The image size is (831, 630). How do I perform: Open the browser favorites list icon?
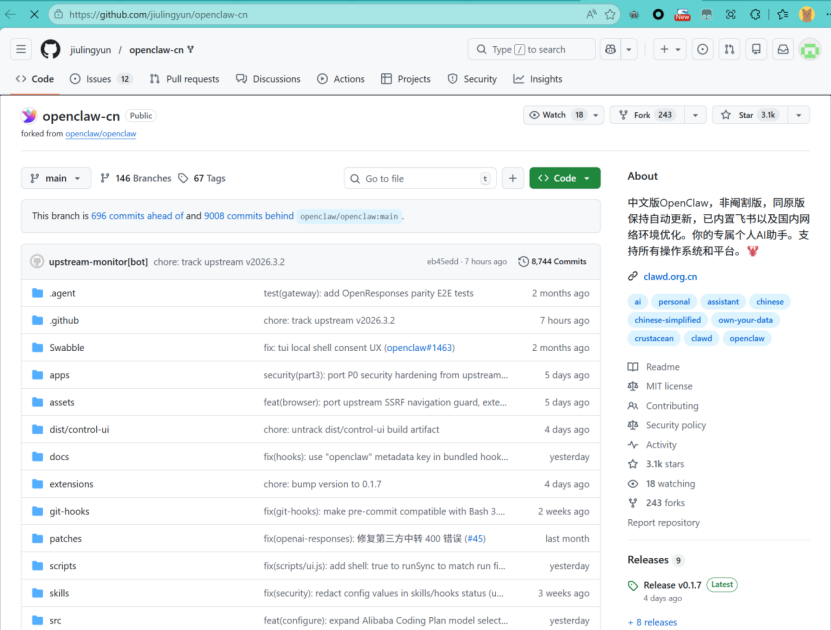[x=783, y=14]
